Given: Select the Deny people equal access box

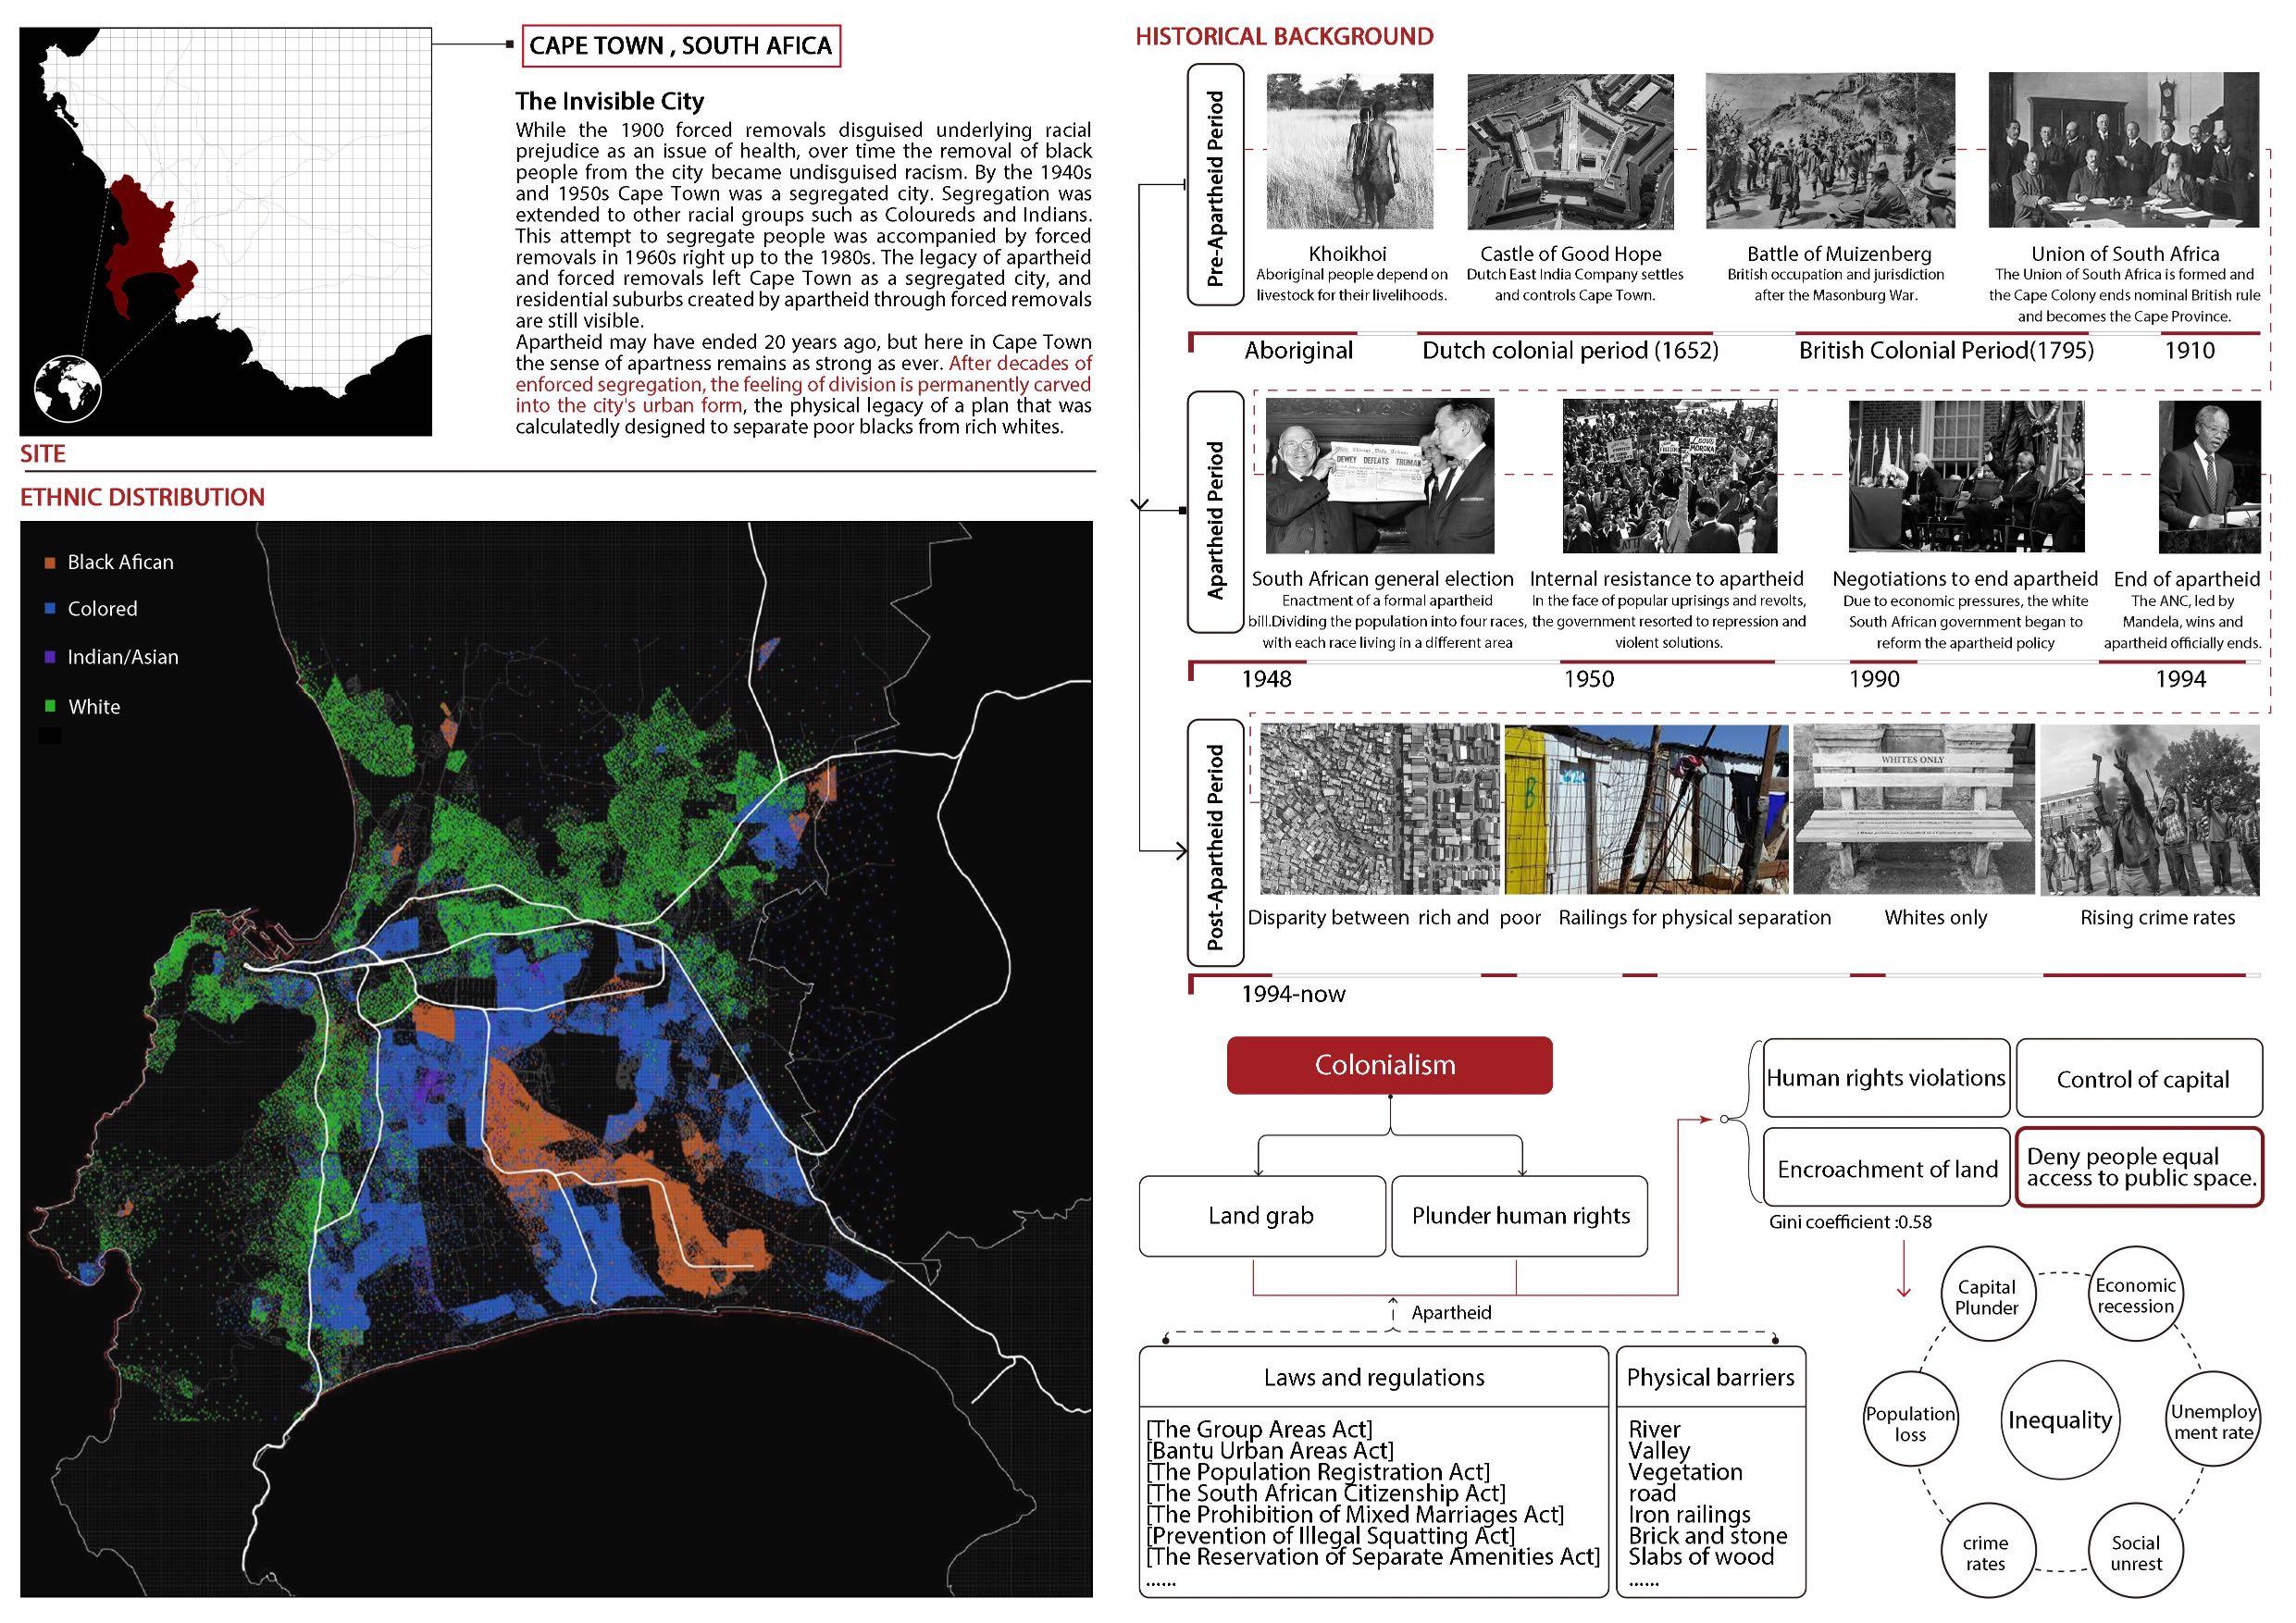Looking at the screenshot, I should click(2139, 1168).
